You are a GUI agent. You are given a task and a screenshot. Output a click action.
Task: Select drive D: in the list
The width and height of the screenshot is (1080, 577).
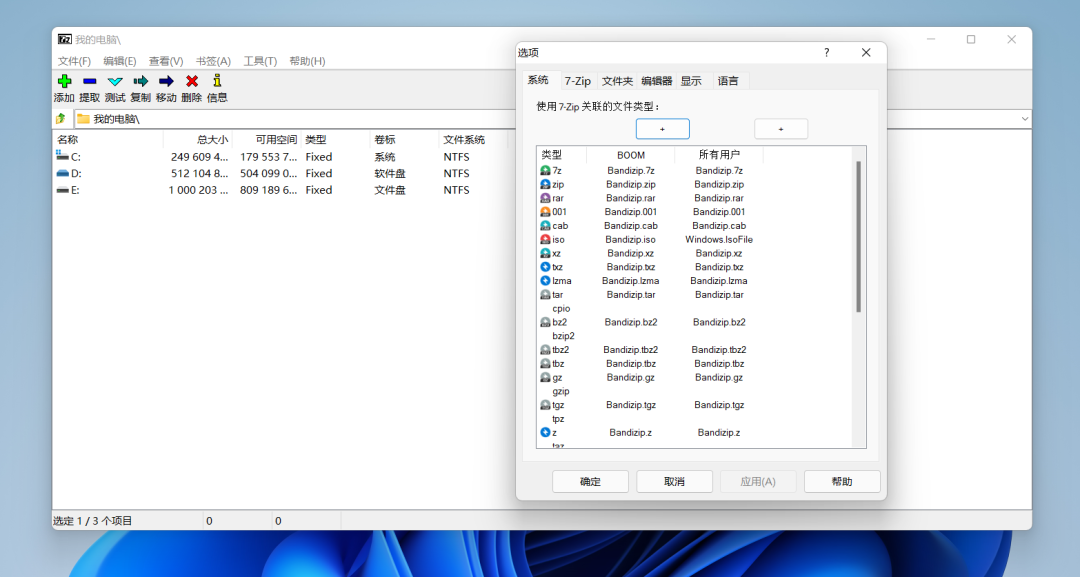(69, 174)
